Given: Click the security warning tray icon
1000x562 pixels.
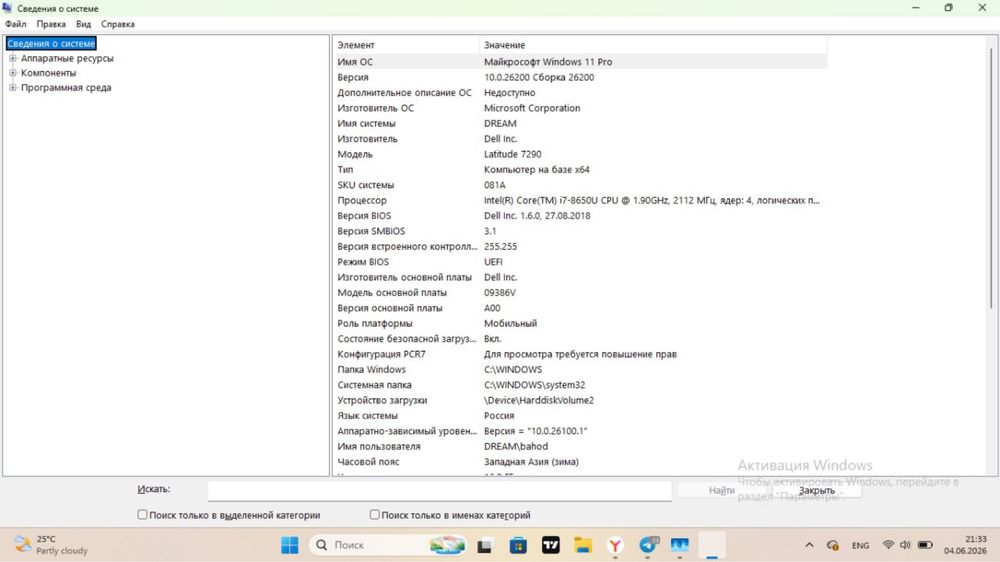Looking at the screenshot, I should (832, 545).
